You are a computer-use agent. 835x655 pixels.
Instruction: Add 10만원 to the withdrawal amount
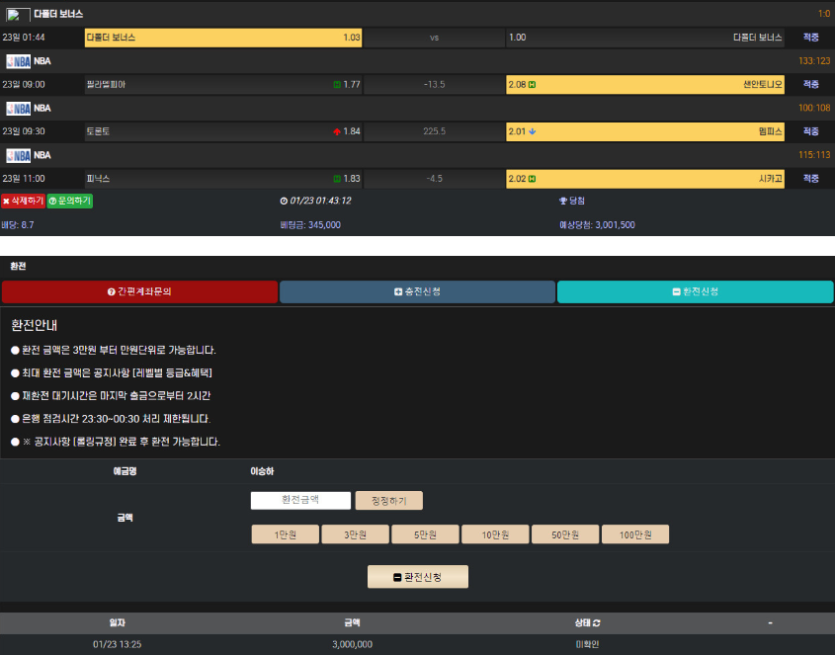click(x=495, y=534)
